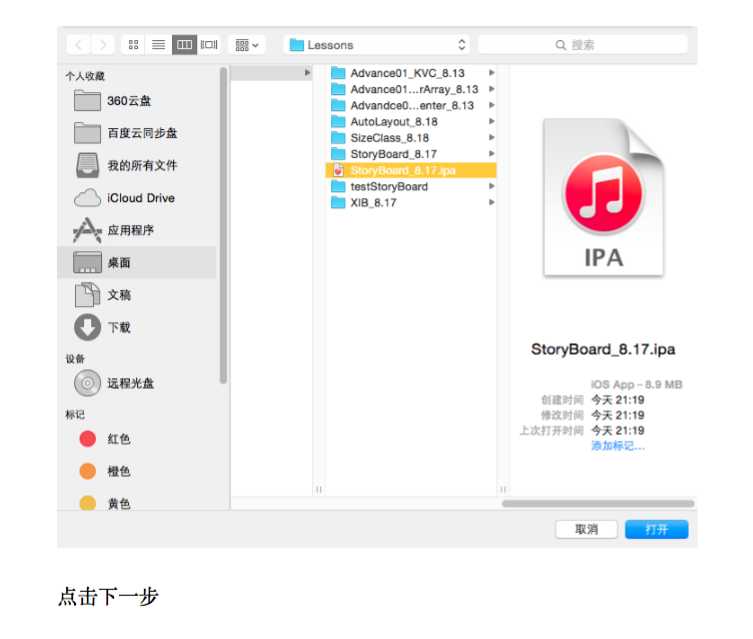
Task: Filter by the 黄色 yellow tag
Action: pyautogui.click(x=139, y=503)
